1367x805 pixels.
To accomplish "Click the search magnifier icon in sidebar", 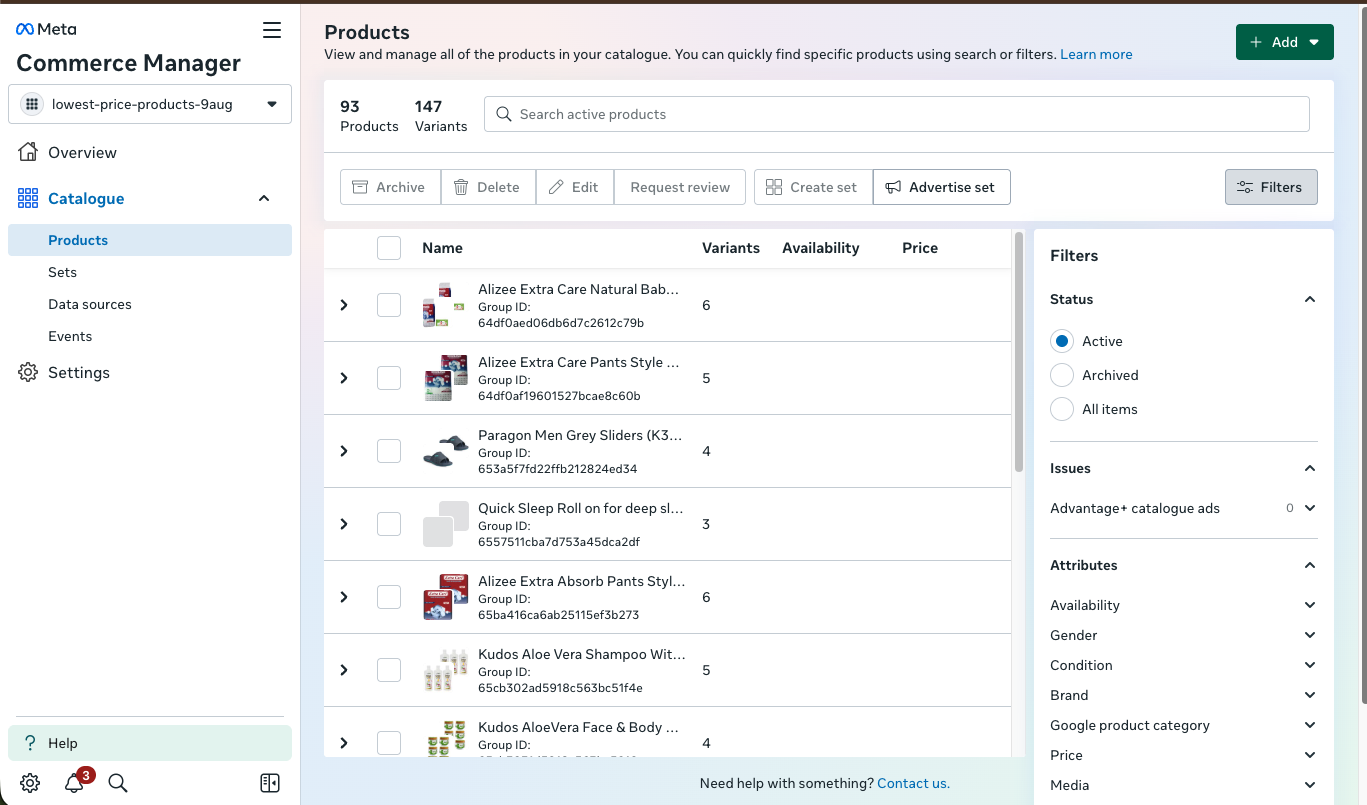I will tap(118, 783).
